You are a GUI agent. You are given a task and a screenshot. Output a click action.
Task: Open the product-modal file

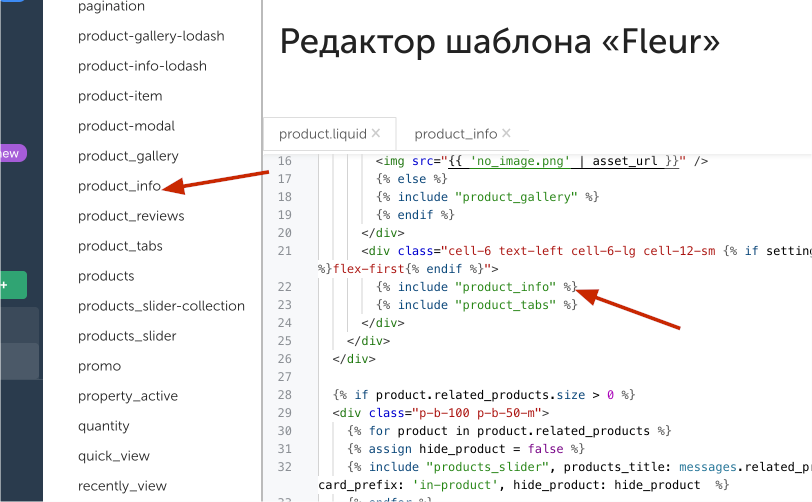coord(126,126)
